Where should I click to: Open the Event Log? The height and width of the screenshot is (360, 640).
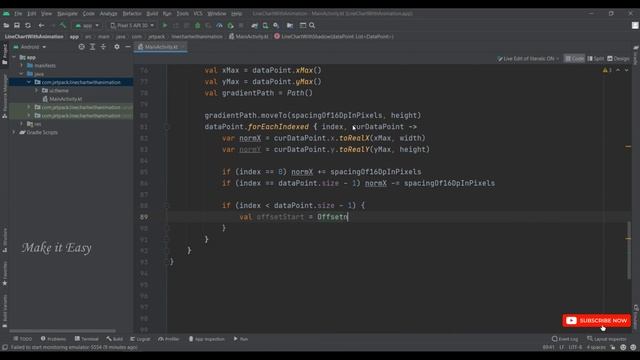tap(565, 339)
